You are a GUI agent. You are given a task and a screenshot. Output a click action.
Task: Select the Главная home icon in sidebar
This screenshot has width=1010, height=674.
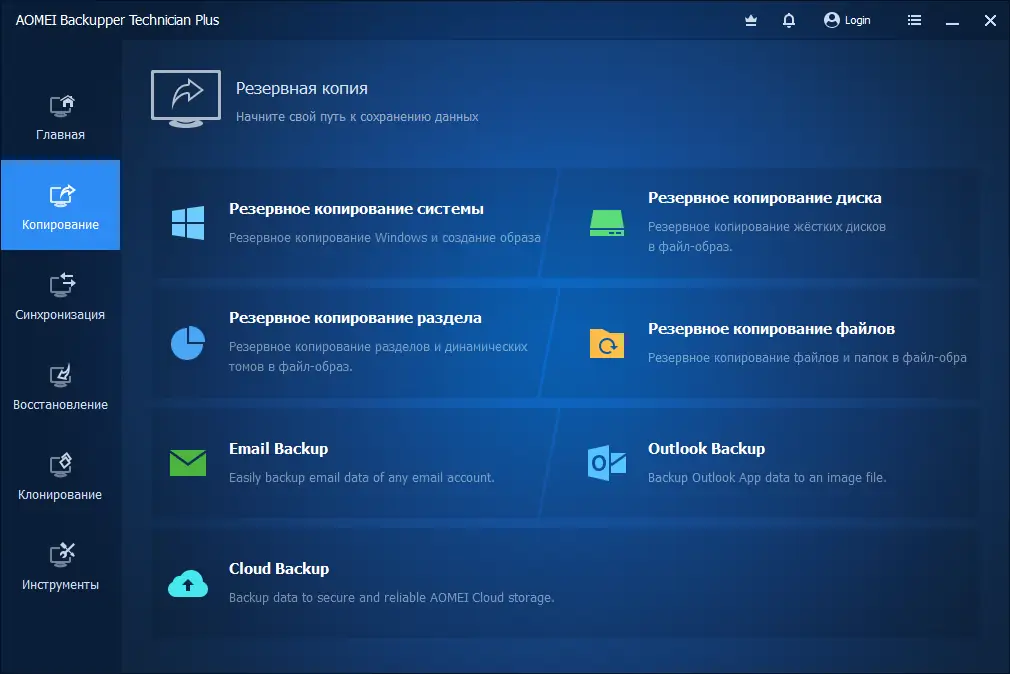click(x=60, y=105)
